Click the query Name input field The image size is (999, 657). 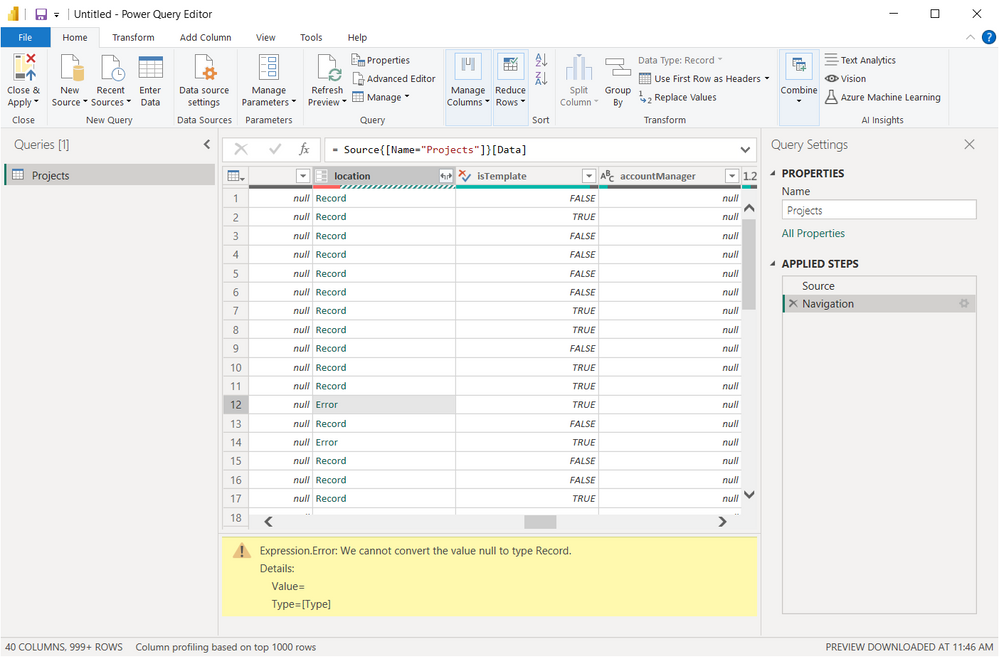tap(879, 210)
